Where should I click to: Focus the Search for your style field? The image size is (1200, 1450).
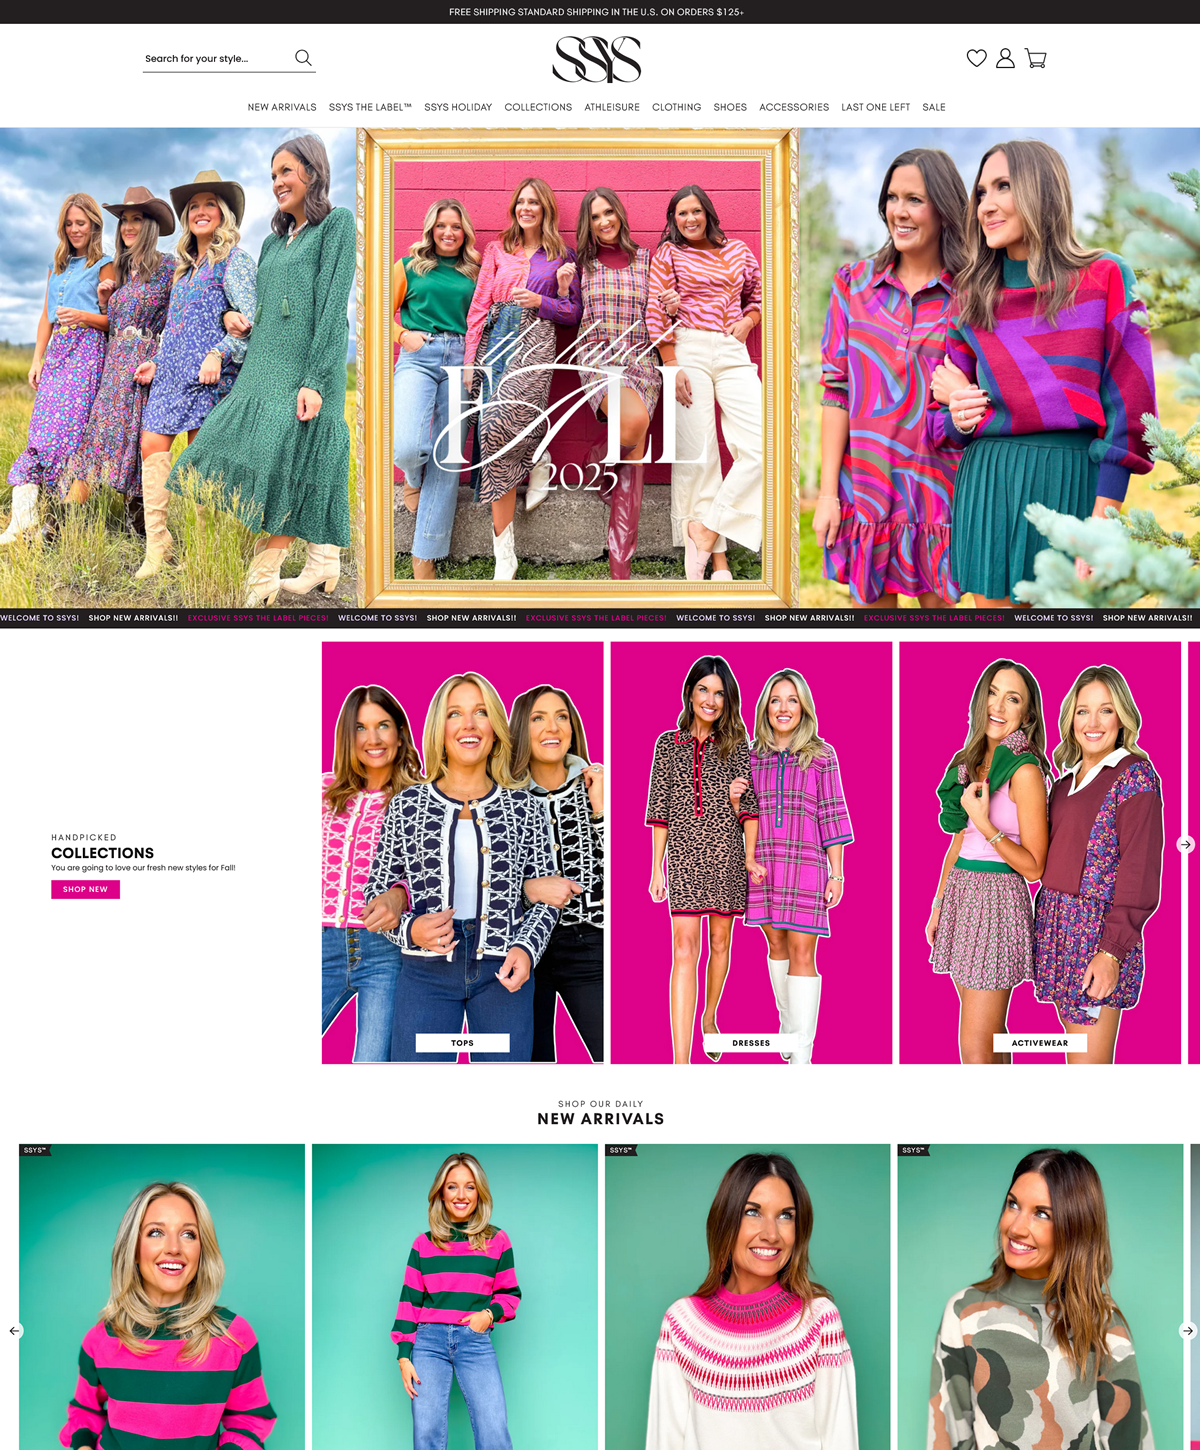[217, 59]
